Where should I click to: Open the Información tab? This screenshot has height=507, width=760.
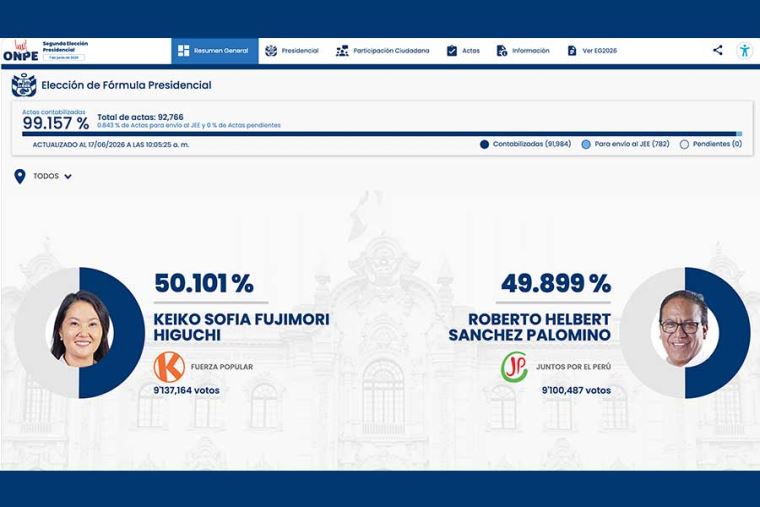[523, 50]
